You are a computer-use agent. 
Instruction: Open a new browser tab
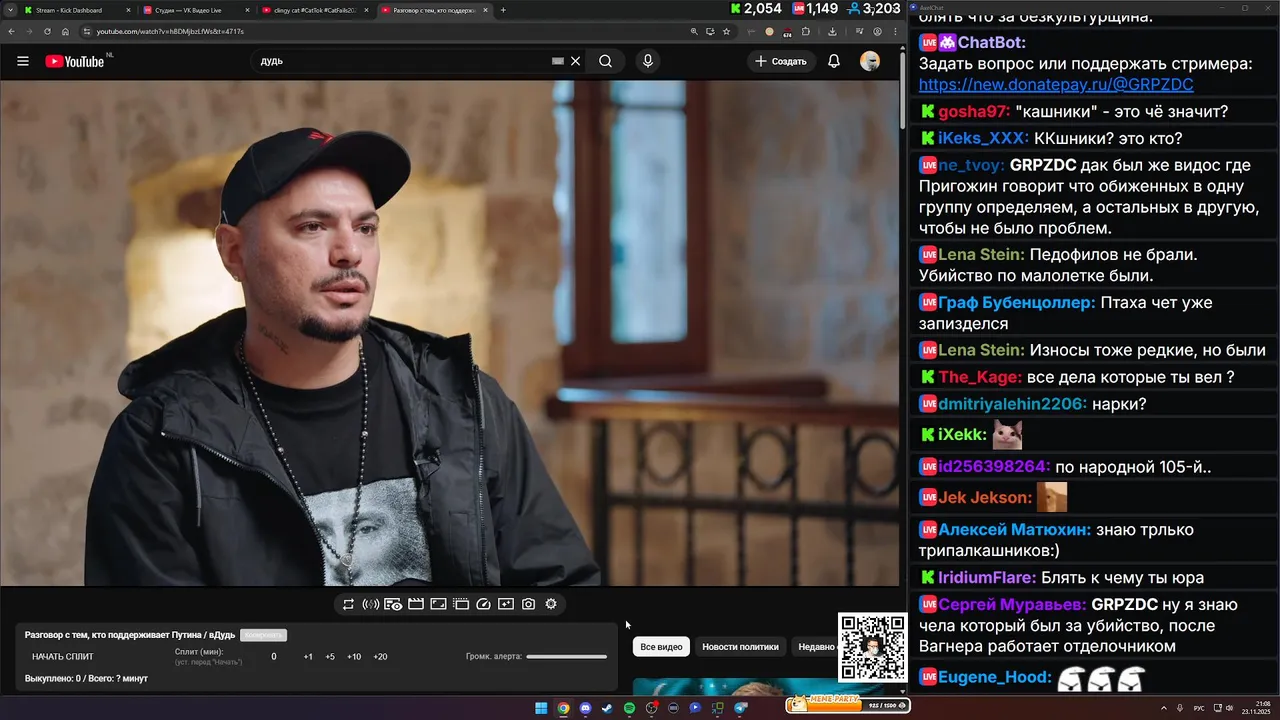point(503,10)
